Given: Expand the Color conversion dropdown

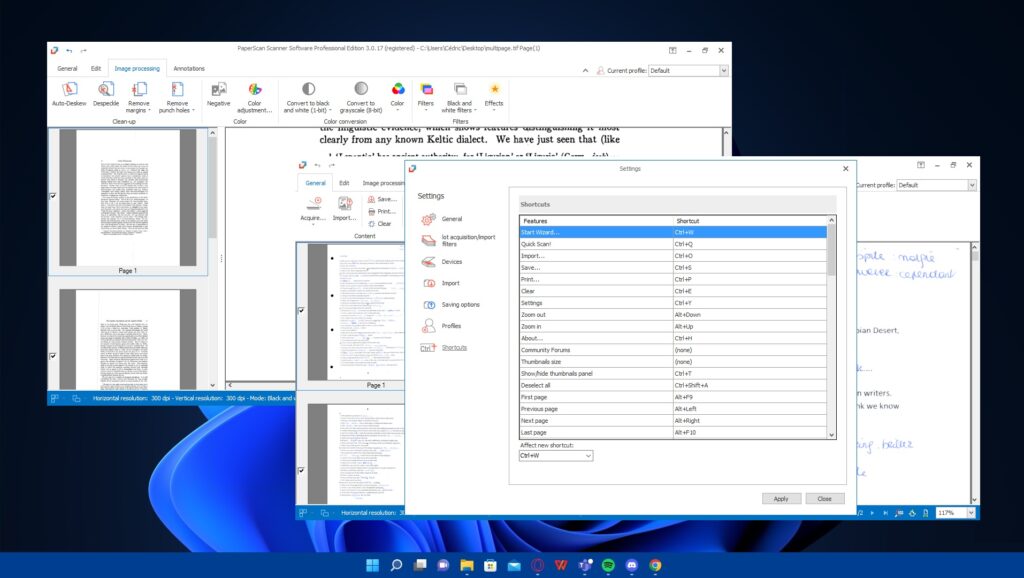Looking at the screenshot, I should pos(397,110).
